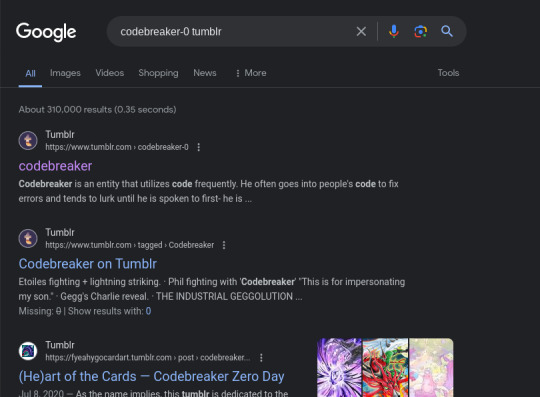
Task: Open Codebreaker on Tumblr result
Action: tap(87, 264)
